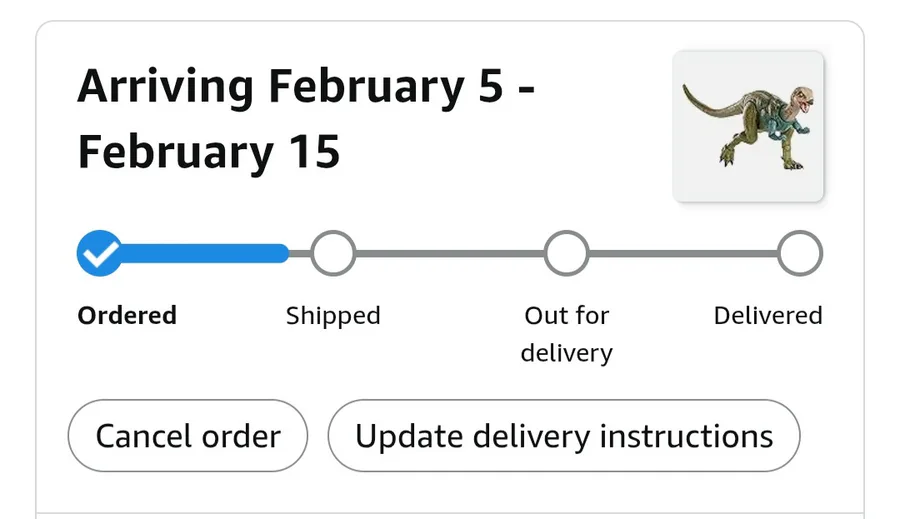Viewport: 900px width, 519px height.
Task: Click the blue Ordered checkmark icon
Action: pyautogui.click(x=100, y=254)
